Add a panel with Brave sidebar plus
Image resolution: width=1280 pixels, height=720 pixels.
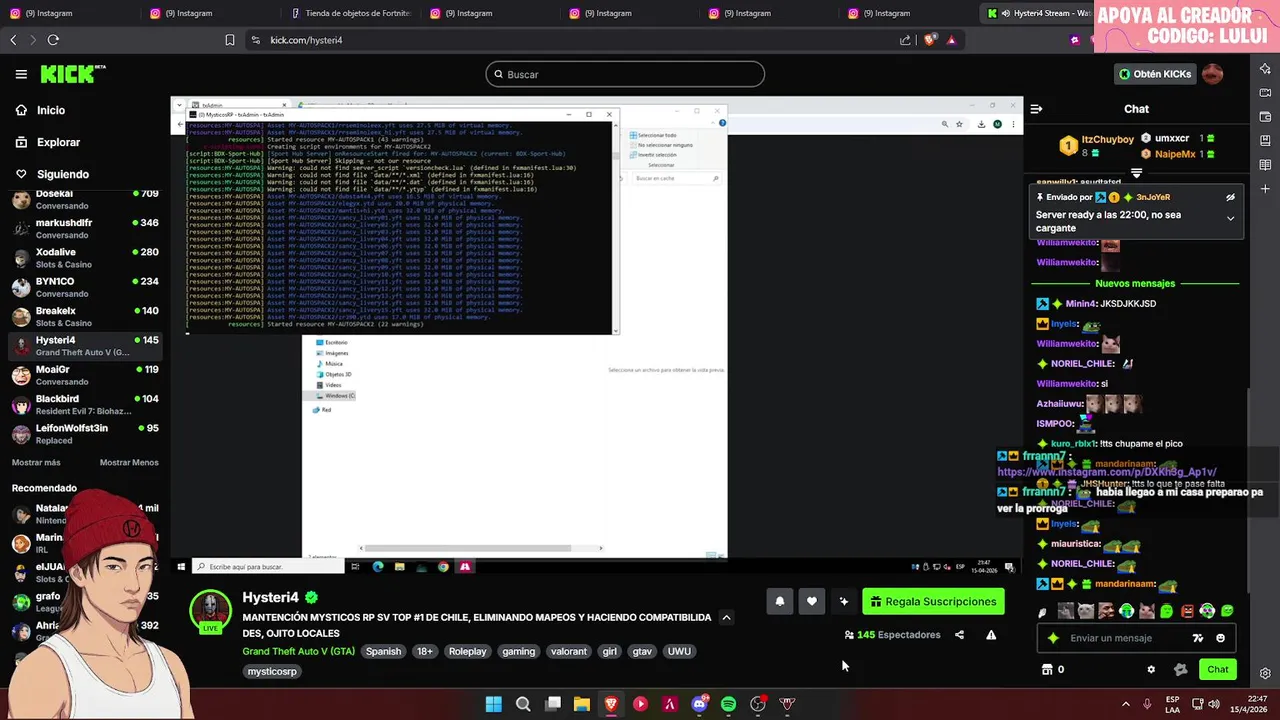point(1265,189)
